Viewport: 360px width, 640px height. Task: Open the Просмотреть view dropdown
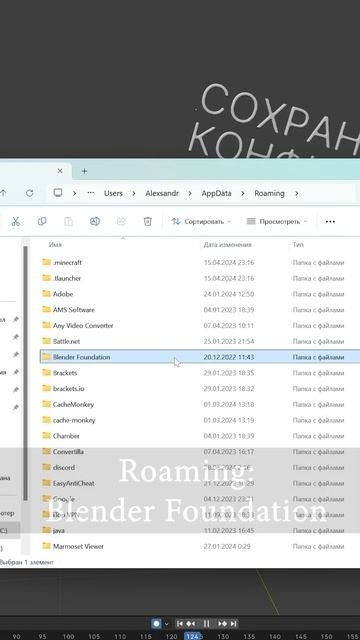tap(277, 221)
